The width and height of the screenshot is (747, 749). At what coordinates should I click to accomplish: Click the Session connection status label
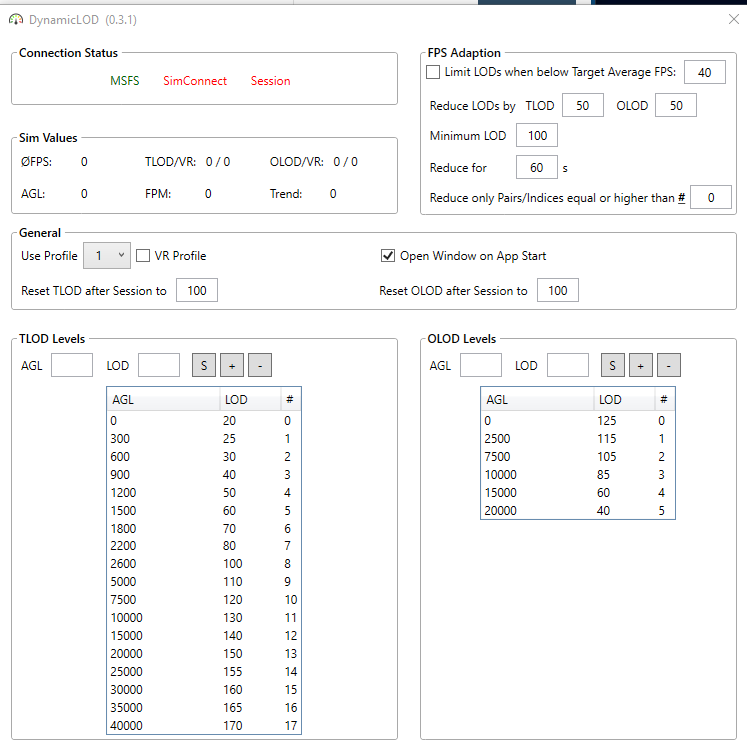point(270,80)
